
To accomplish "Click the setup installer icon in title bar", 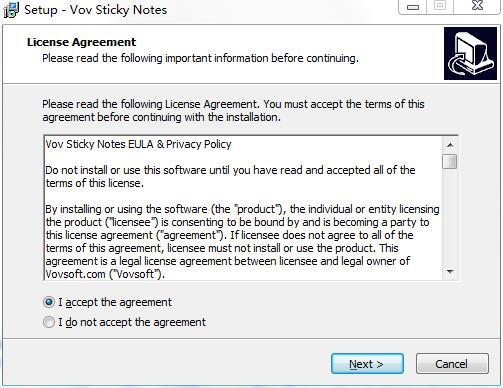I will click(11, 10).
